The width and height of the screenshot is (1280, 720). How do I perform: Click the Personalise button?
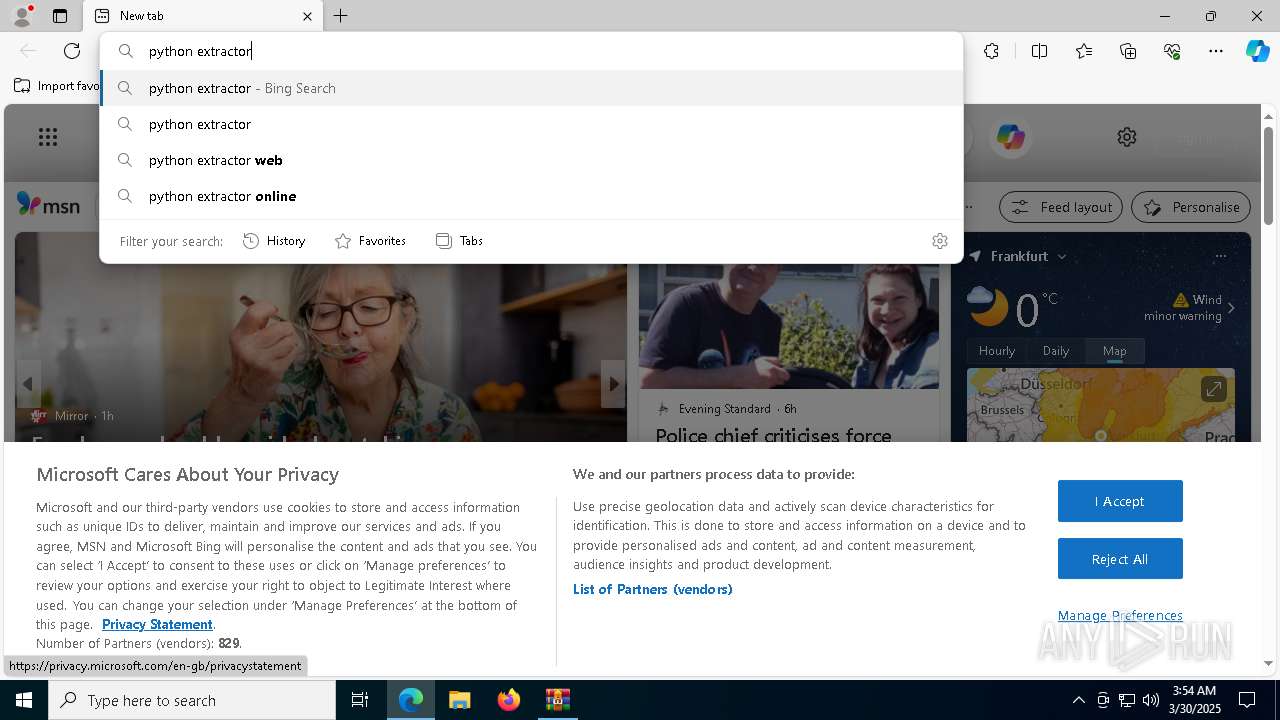1191,207
